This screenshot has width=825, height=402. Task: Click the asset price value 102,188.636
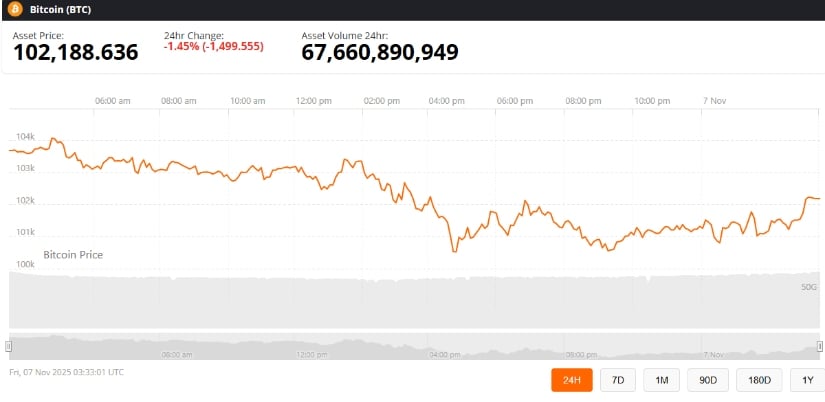[75, 53]
